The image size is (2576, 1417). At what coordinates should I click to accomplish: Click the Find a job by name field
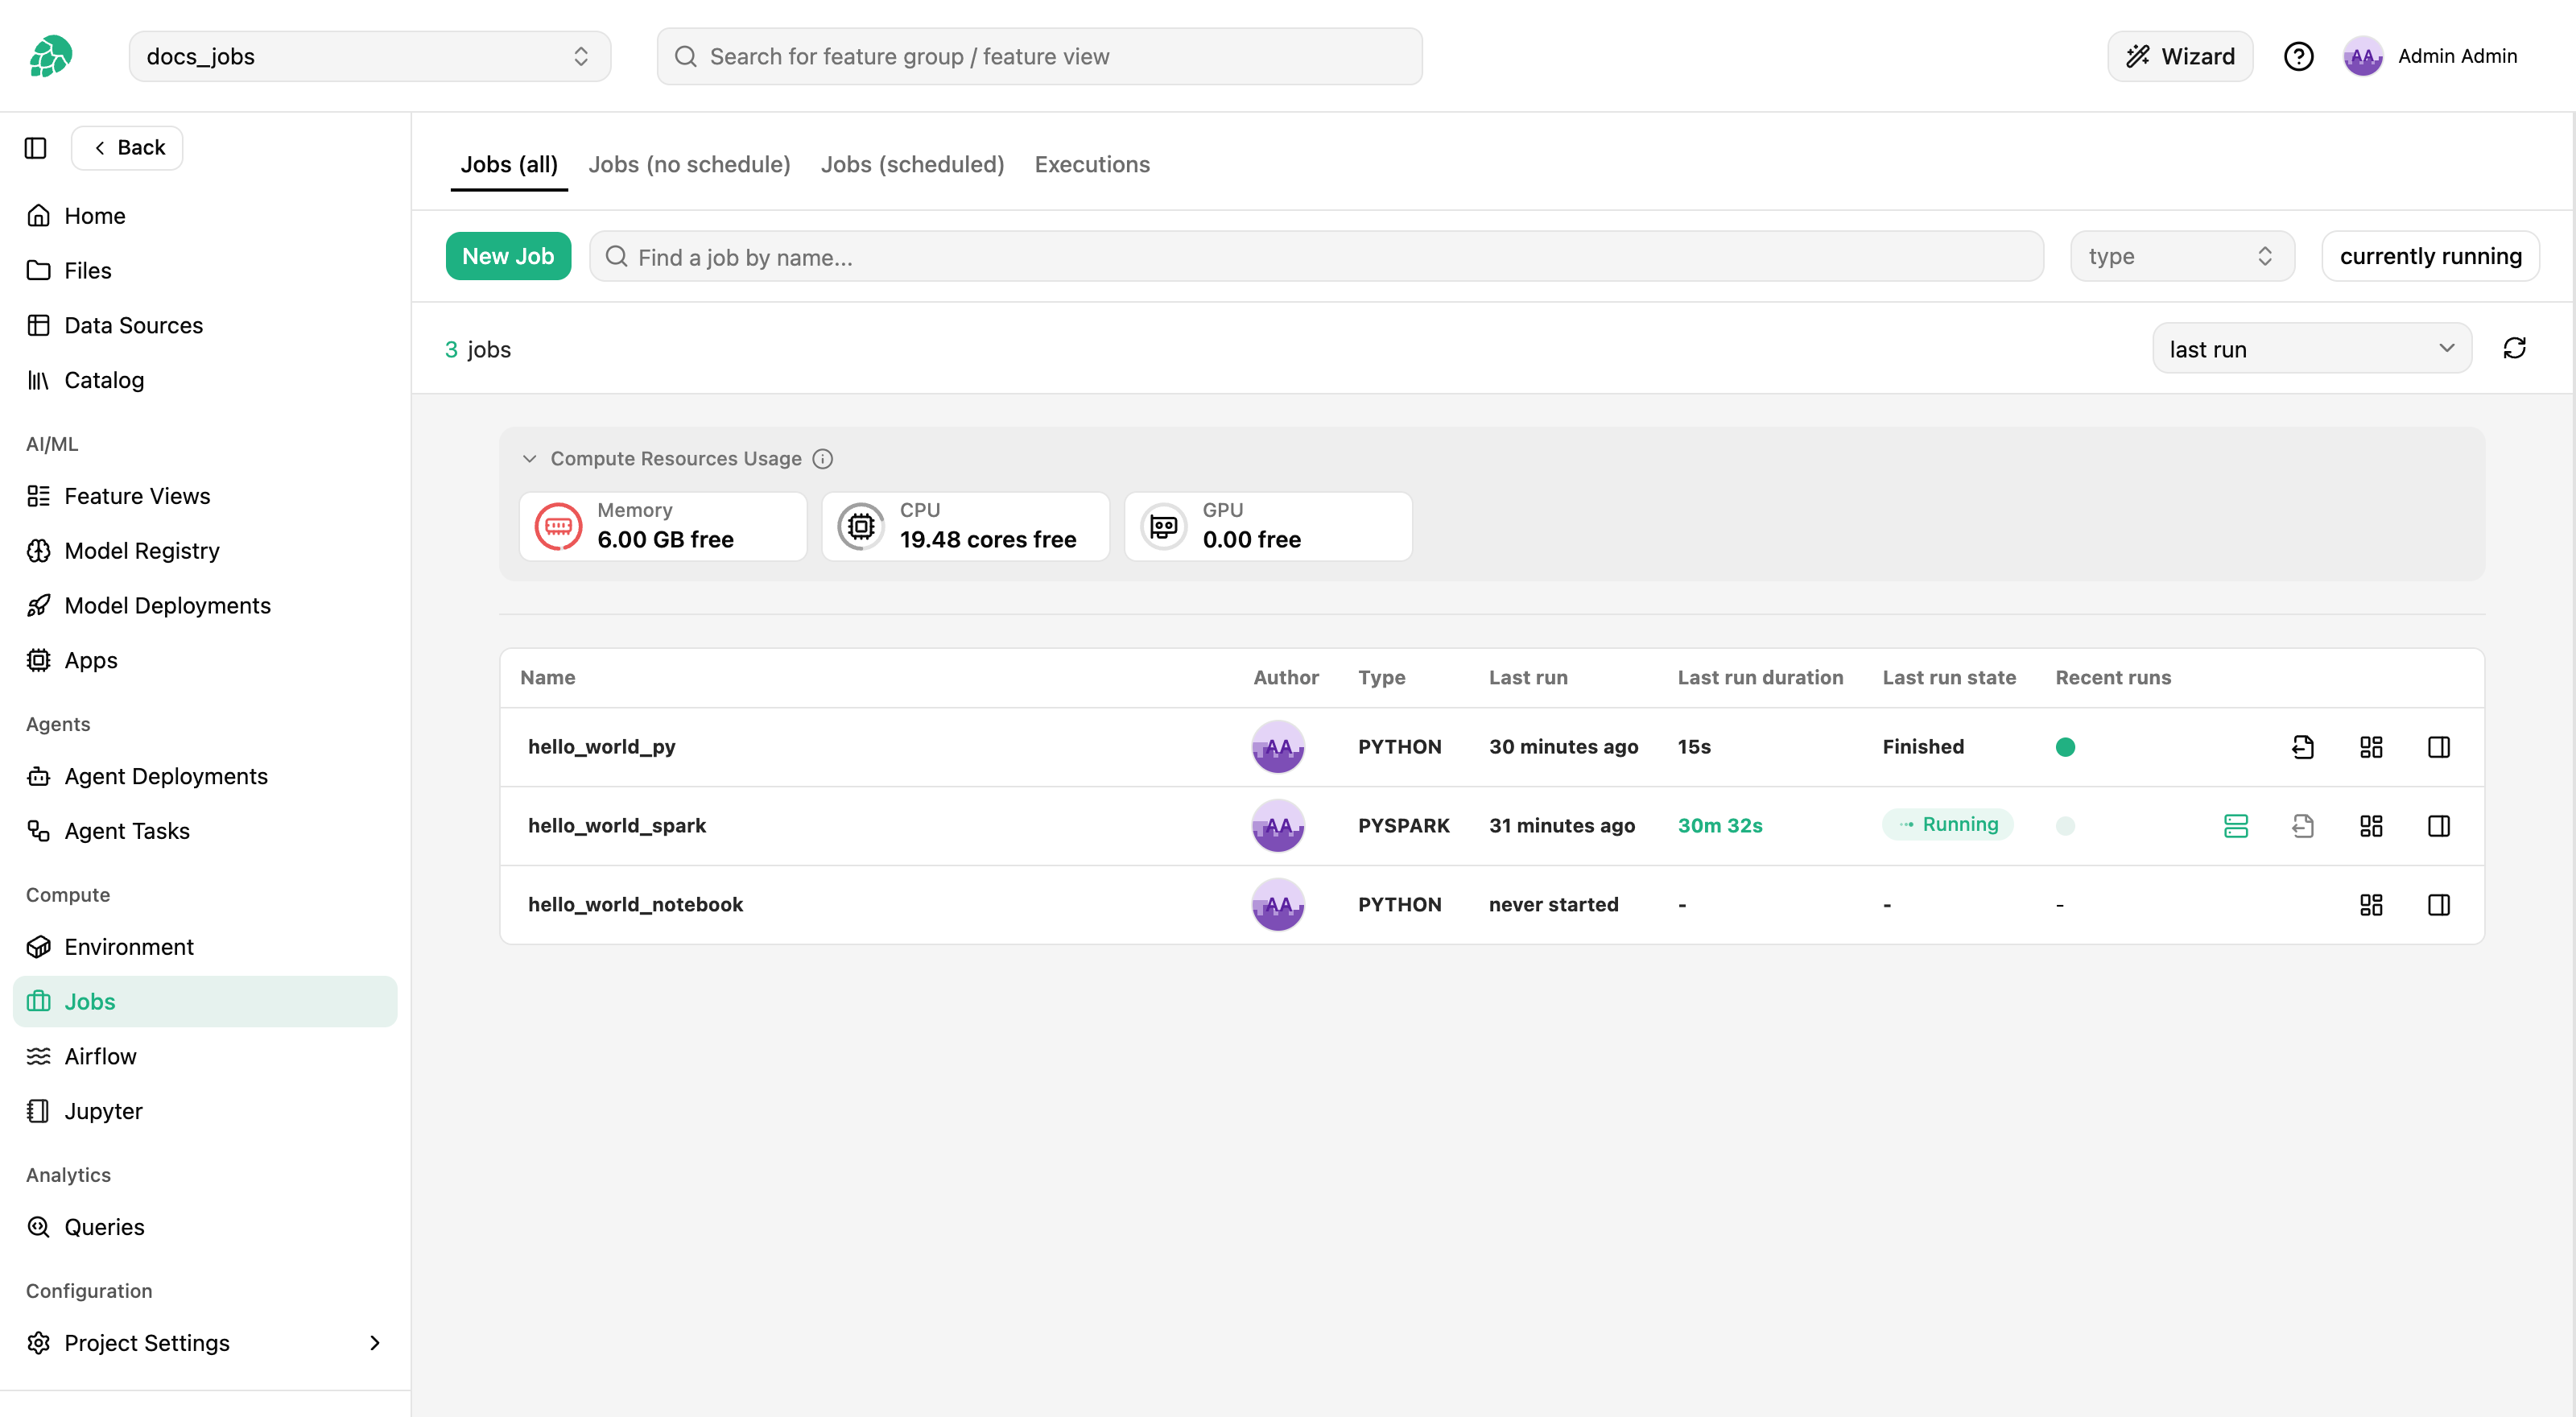coord(1316,256)
